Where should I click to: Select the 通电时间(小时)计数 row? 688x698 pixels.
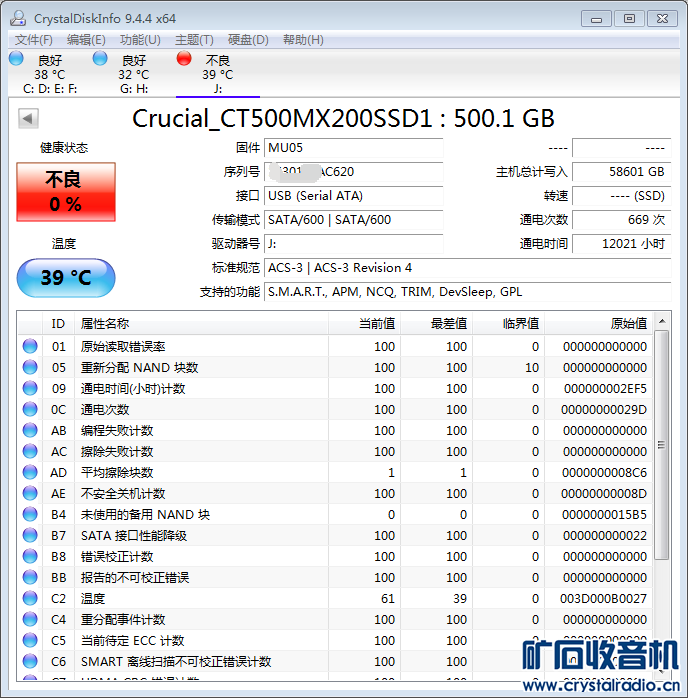(x=335, y=388)
